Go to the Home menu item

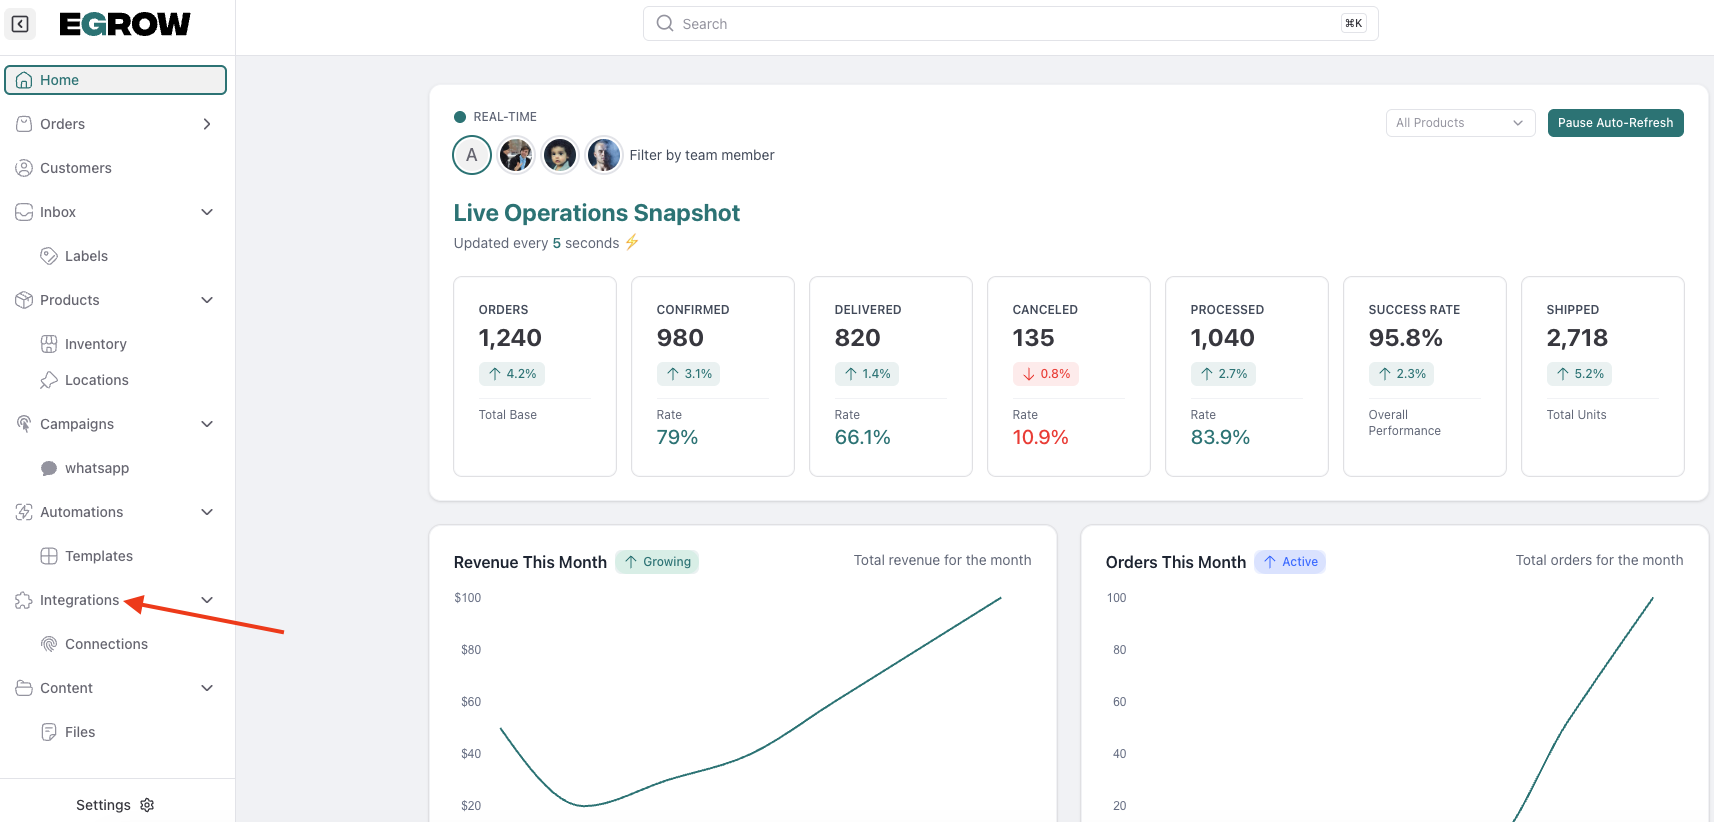[x=115, y=80]
